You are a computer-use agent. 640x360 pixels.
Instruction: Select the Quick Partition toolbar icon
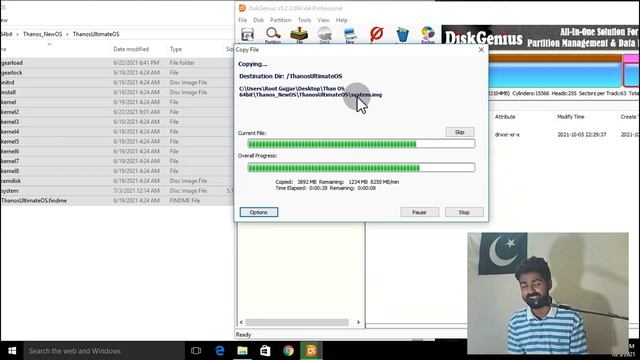tap(324, 35)
